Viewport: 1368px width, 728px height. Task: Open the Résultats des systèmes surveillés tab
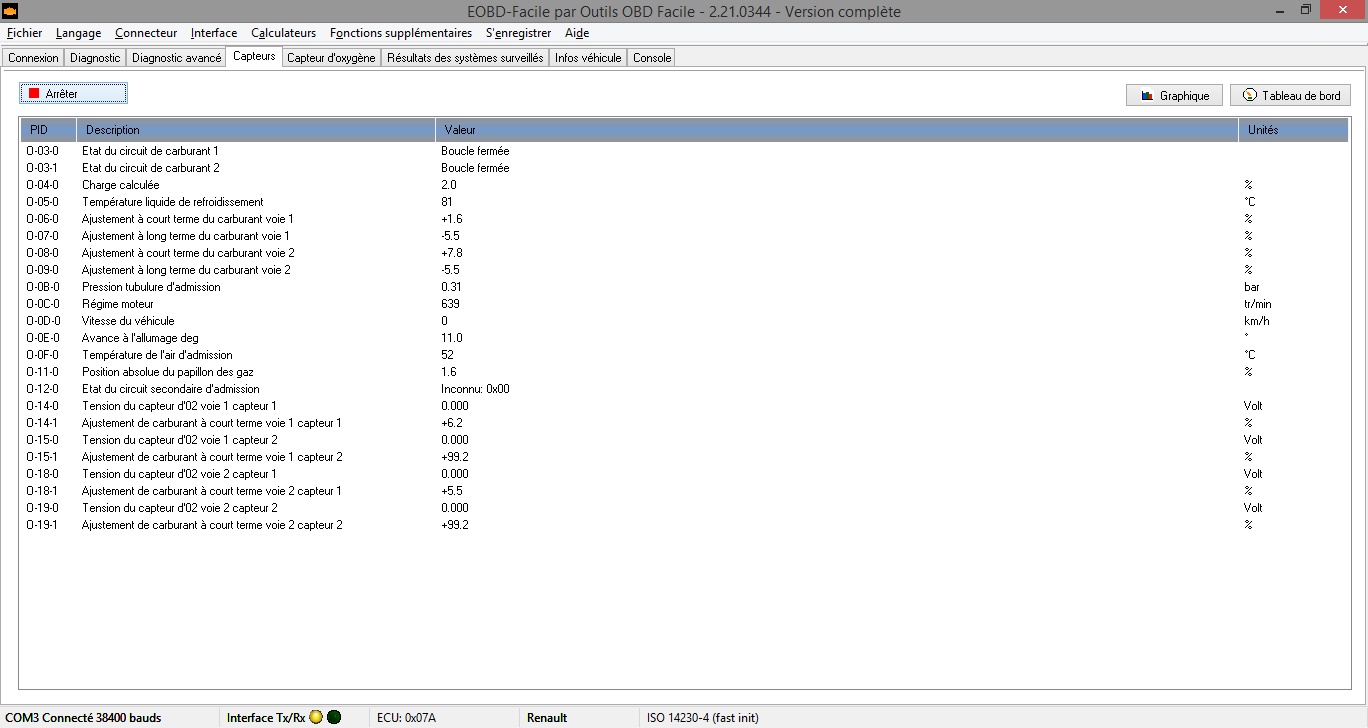465,58
